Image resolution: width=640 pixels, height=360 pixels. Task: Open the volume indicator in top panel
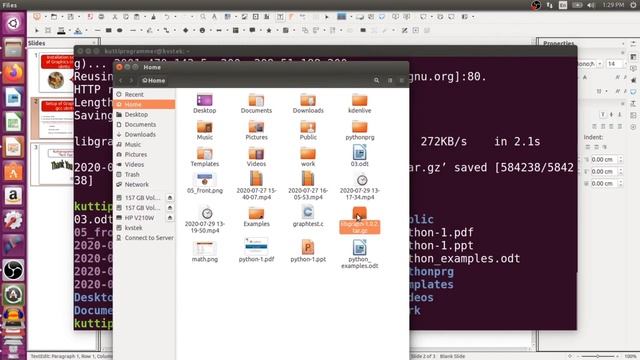(x=591, y=5)
